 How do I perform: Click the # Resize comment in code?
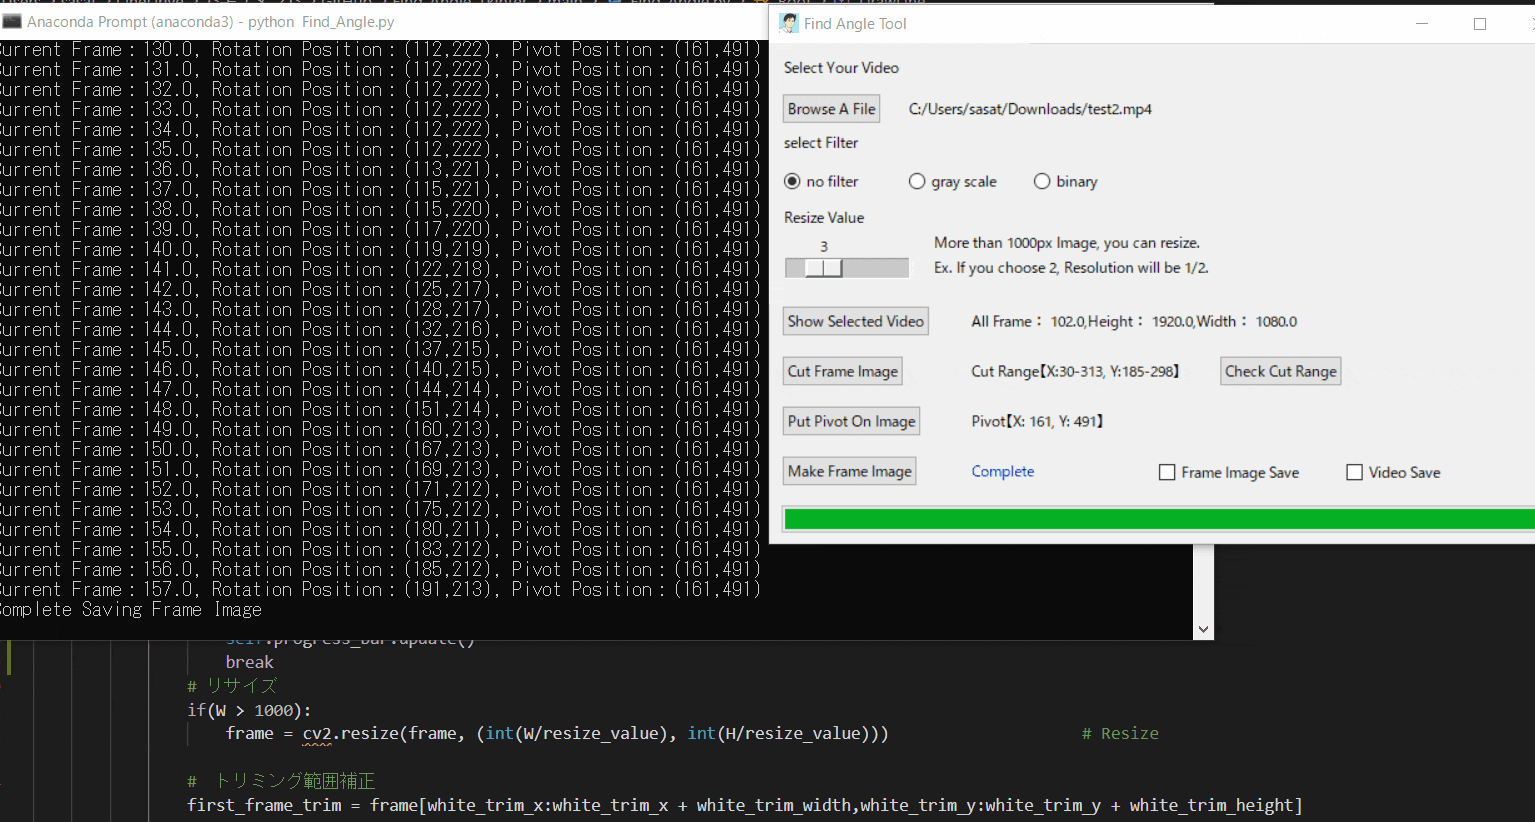pyautogui.click(x=1120, y=733)
